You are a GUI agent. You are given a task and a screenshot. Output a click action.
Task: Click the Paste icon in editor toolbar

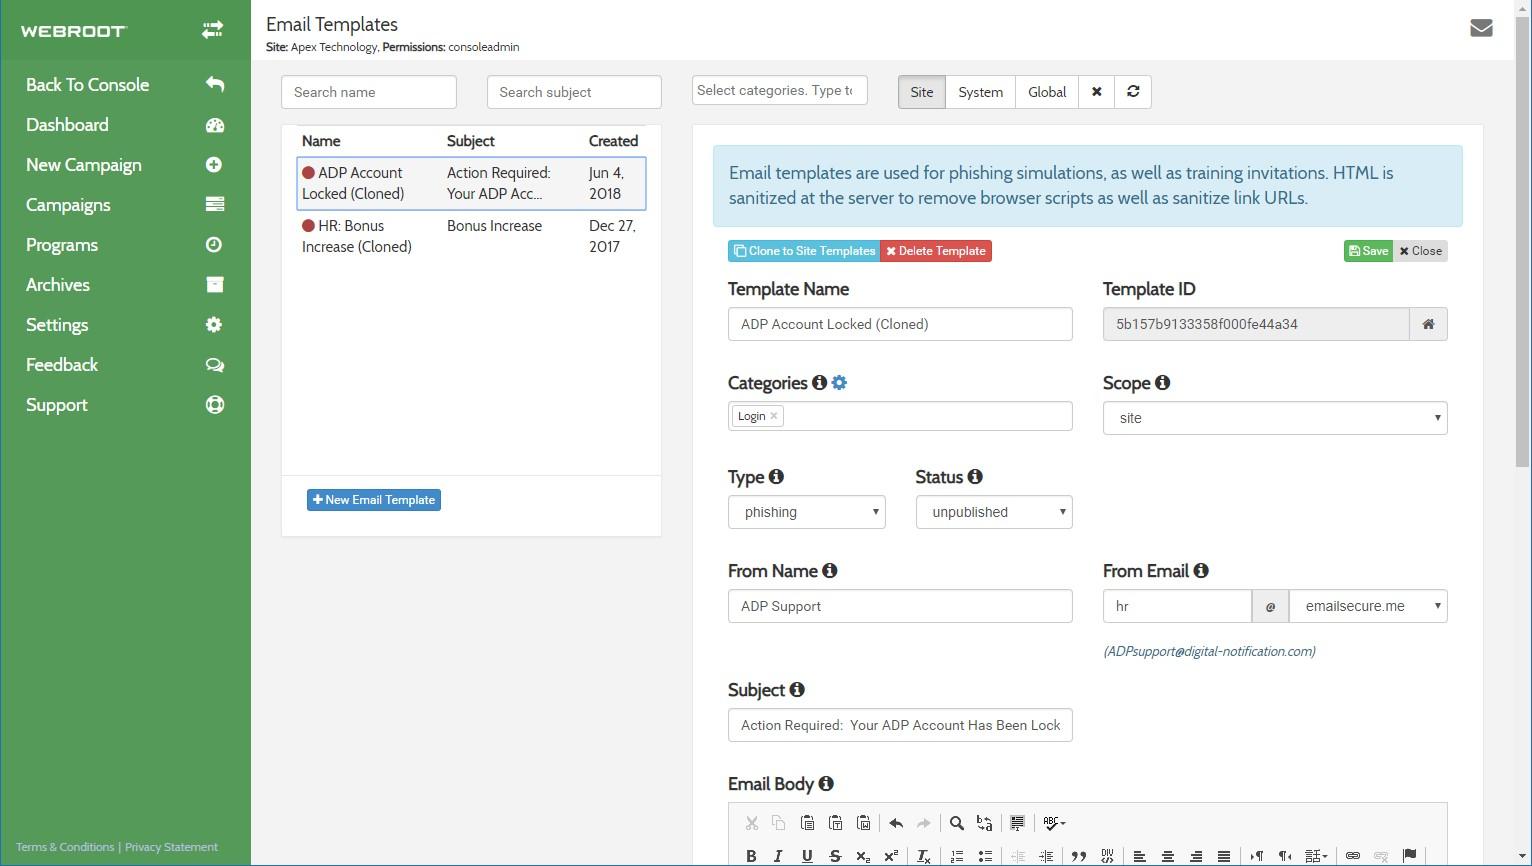807,823
